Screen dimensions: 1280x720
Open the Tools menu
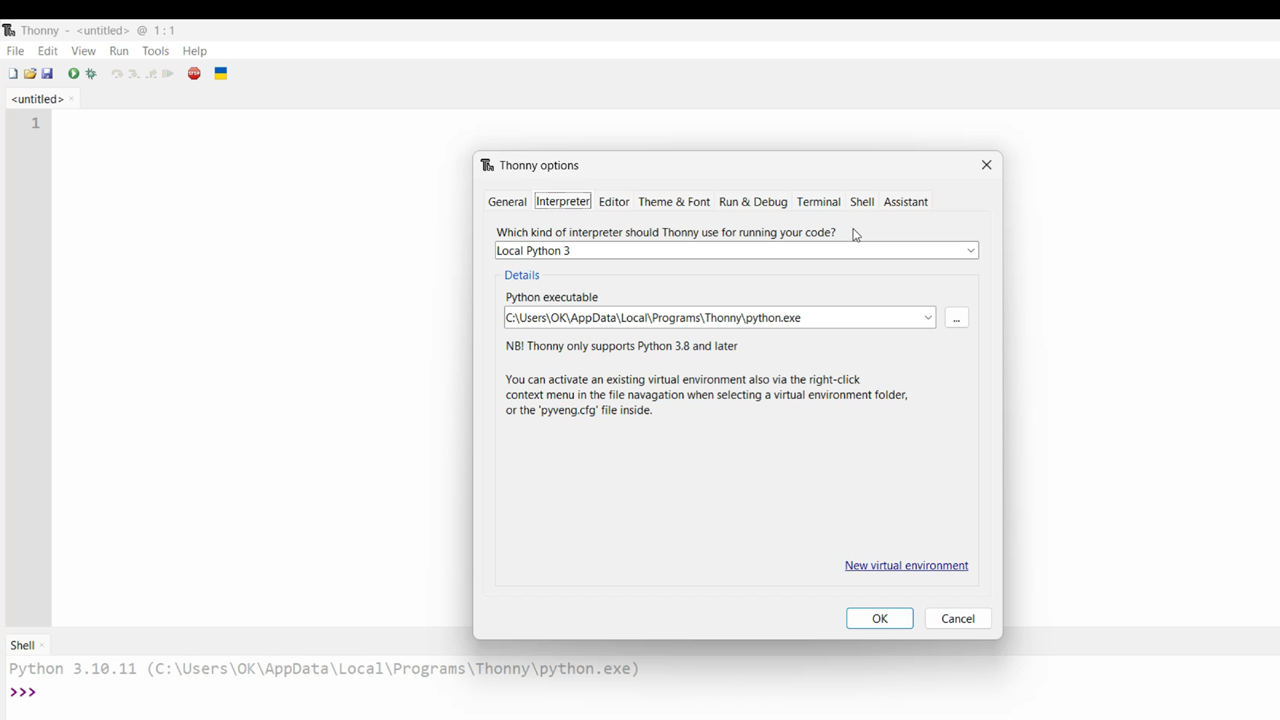pyautogui.click(x=155, y=51)
